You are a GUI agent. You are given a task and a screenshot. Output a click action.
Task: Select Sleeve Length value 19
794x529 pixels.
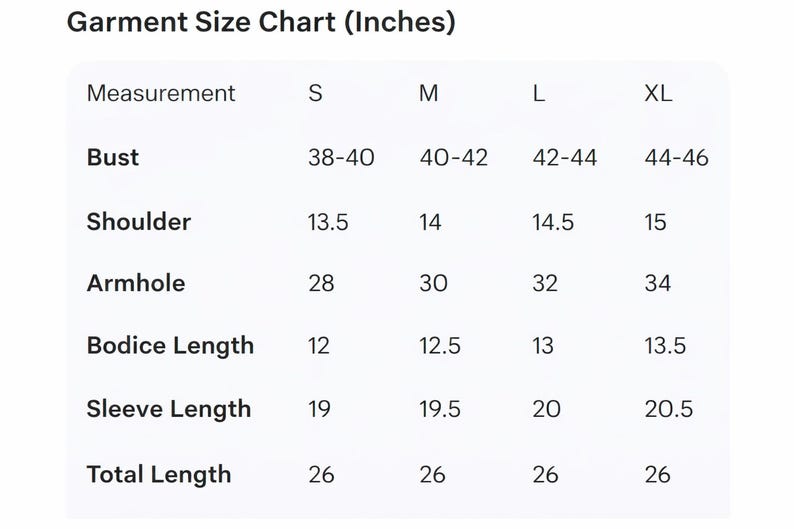coord(320,409)
